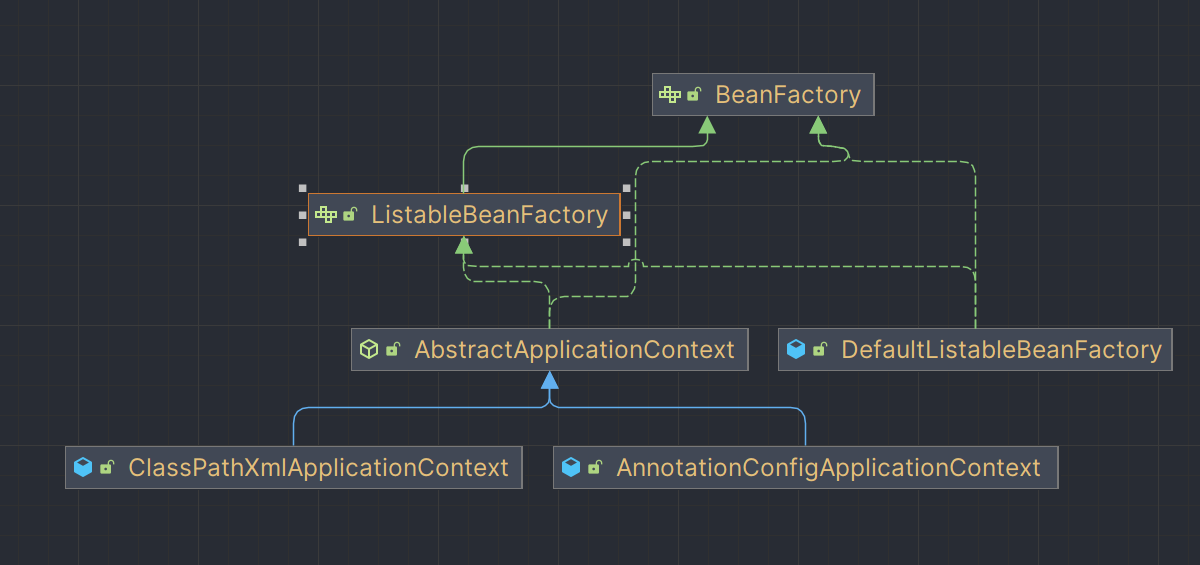
Task: Click the ListableBeanFactory node label text
Action: (489, 214)
